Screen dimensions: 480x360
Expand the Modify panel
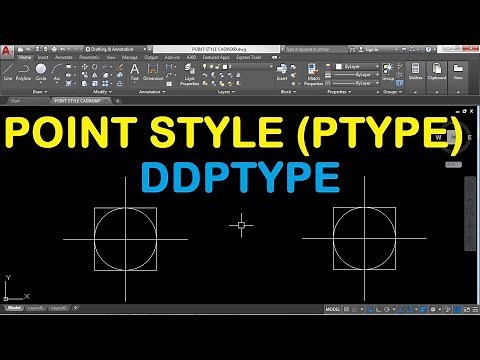pyautogui.click(x=102, y=92)
